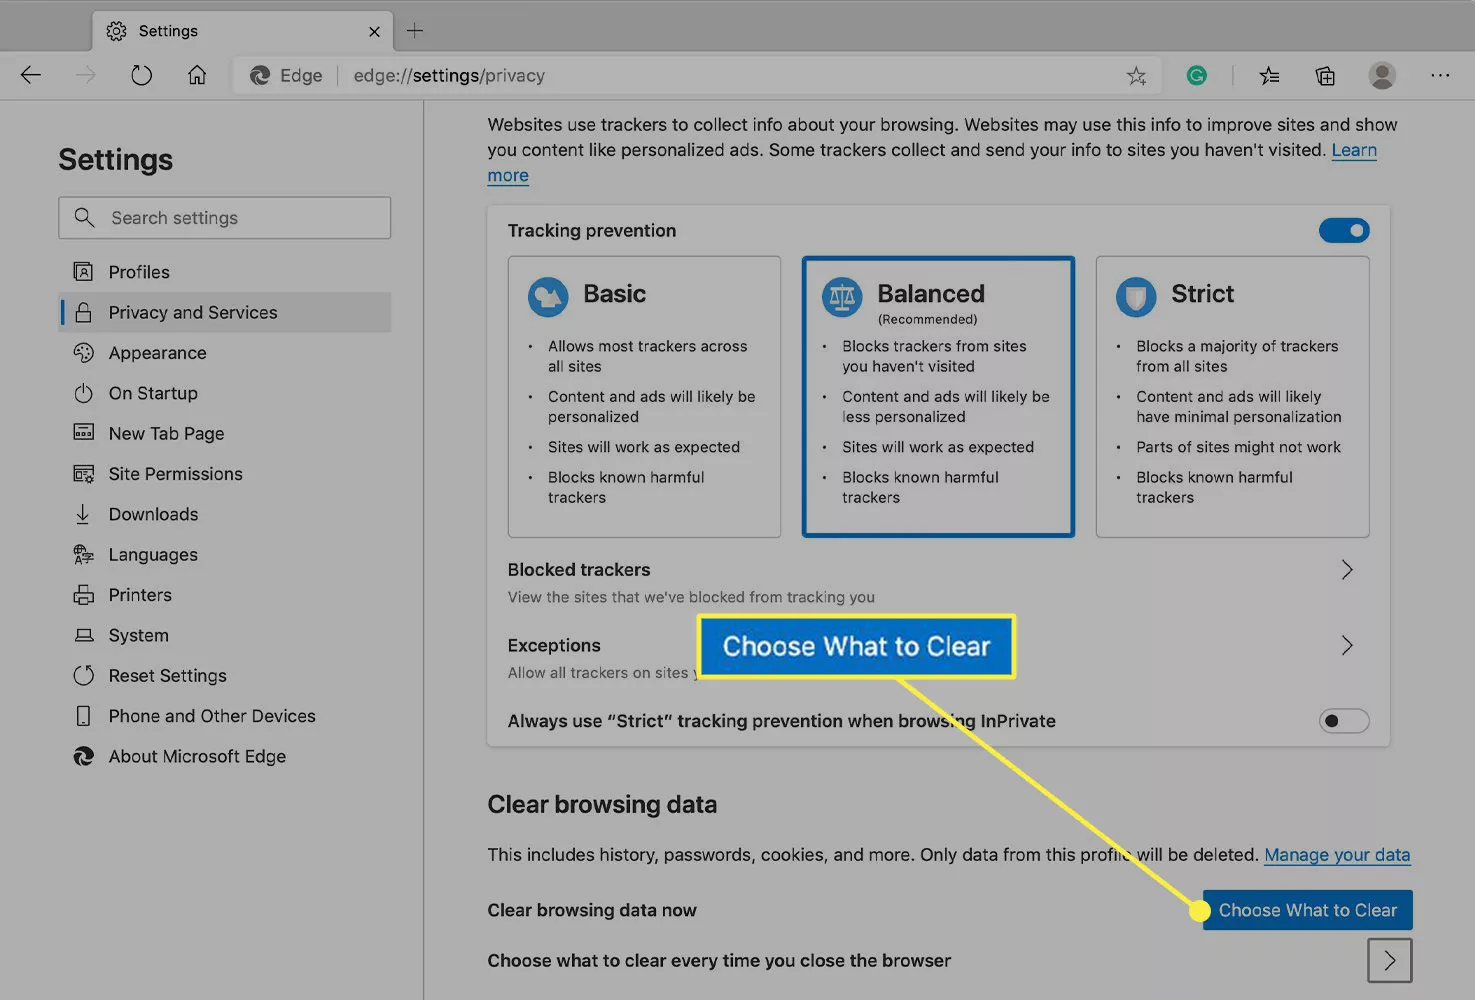Expand clear on browser close chevron
This screenshot has height=1000, width=1475.
pyautogui.click(x=1390, y=960)
